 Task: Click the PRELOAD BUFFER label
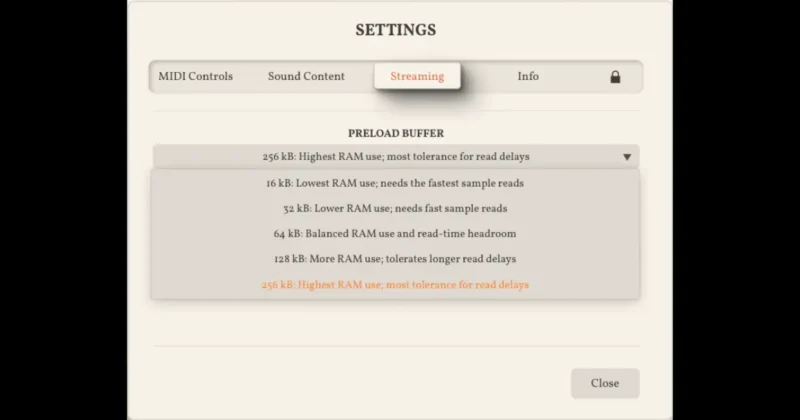coord(396,134)
